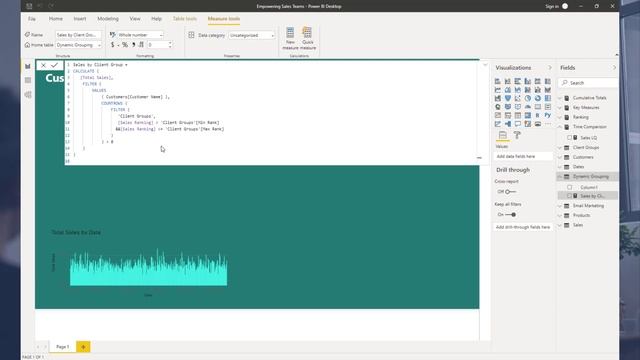Select the Sales table in Fields
The width and height of the screenshot is (640, 360).
(x=578, y=225)
